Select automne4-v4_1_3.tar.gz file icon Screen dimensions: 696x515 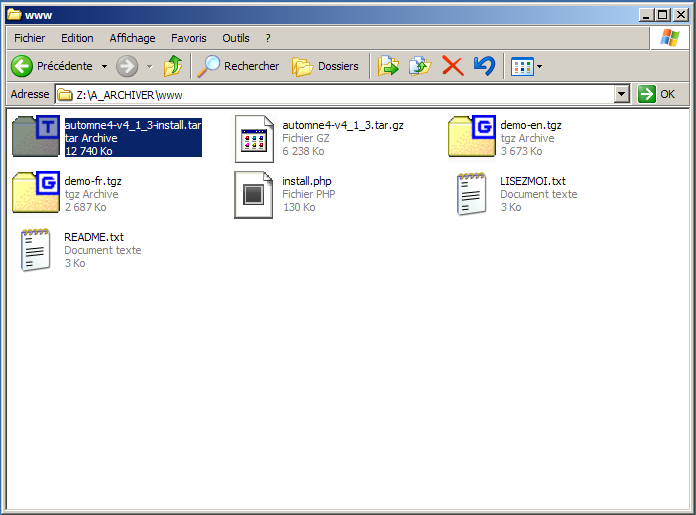pos(254,139)
